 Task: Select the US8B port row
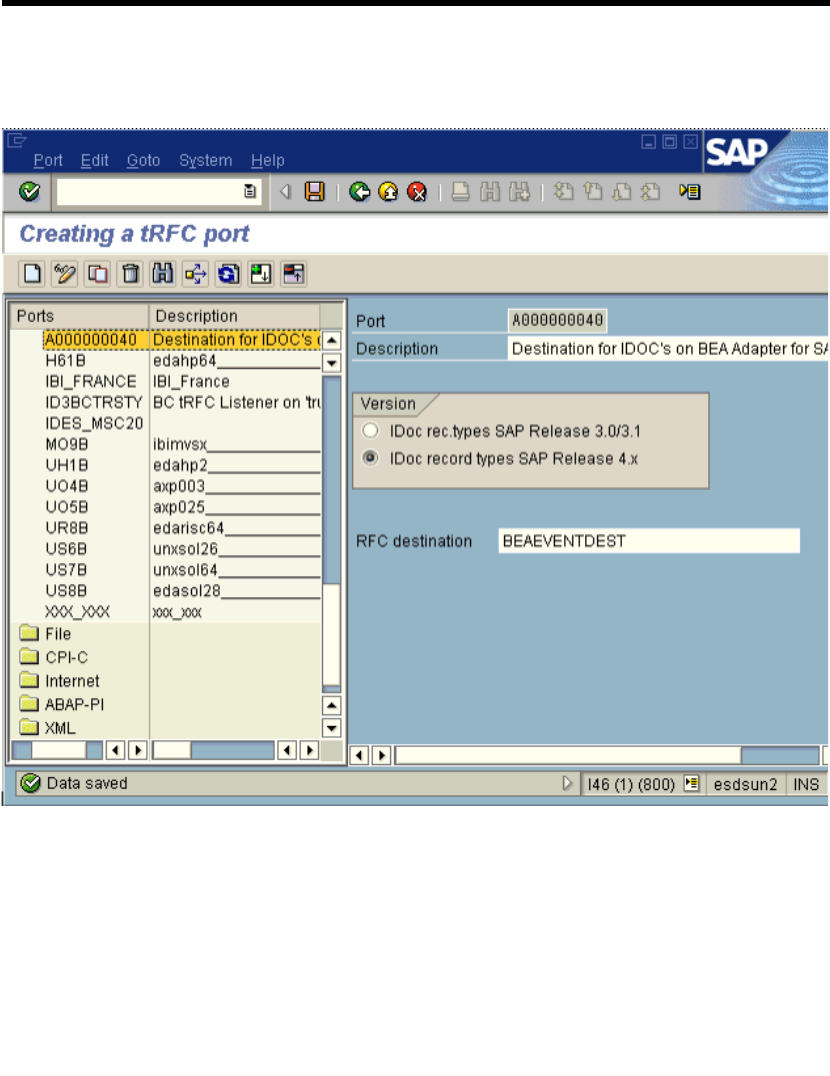tap(66, 591)
